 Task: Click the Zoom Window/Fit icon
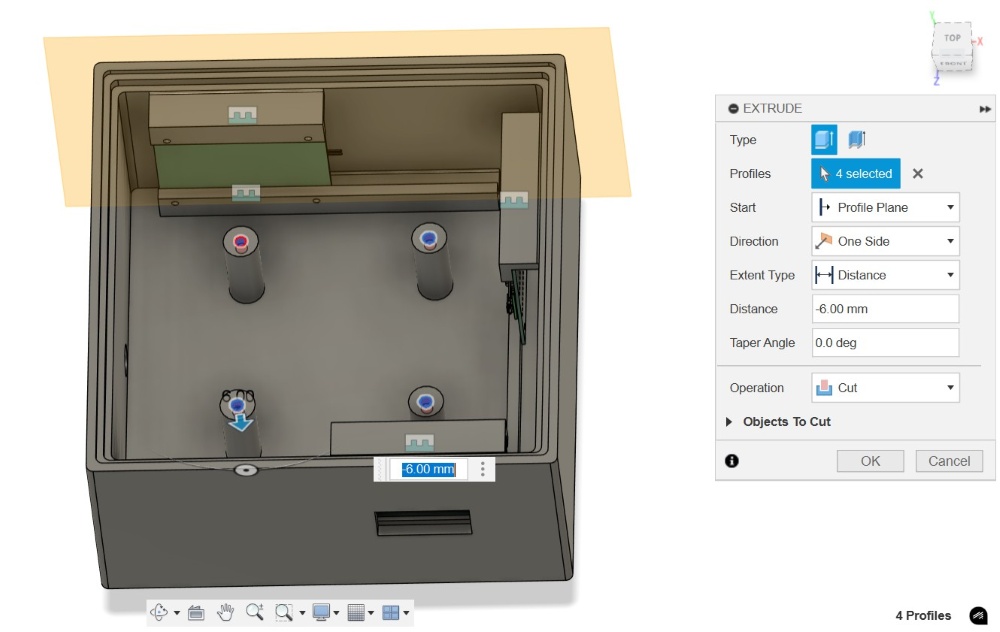click(284, 613)
